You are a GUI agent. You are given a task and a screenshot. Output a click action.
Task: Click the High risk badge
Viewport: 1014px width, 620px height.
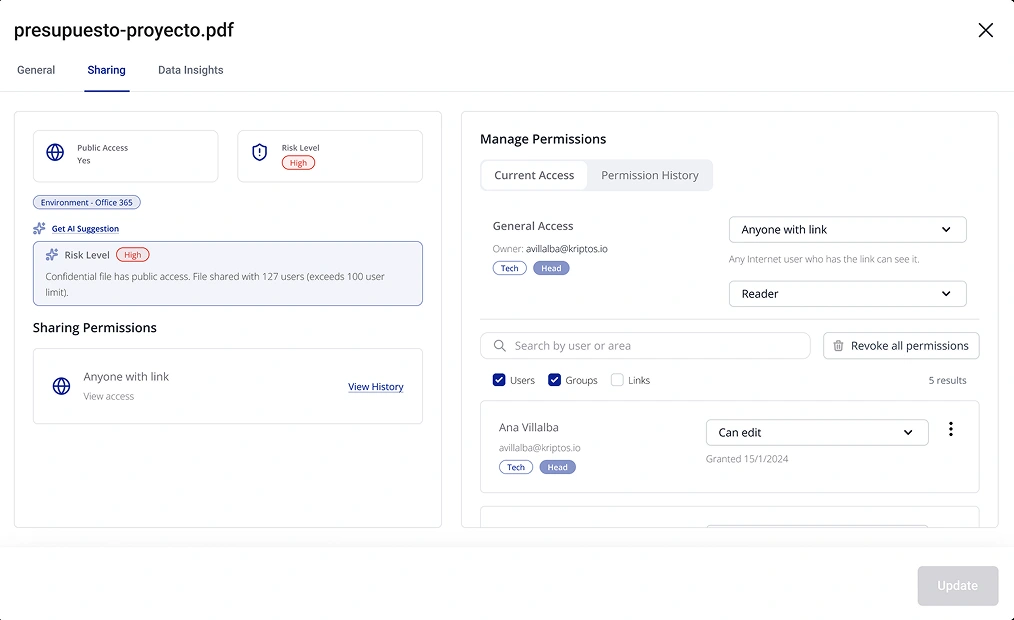(x=300, y=162)
